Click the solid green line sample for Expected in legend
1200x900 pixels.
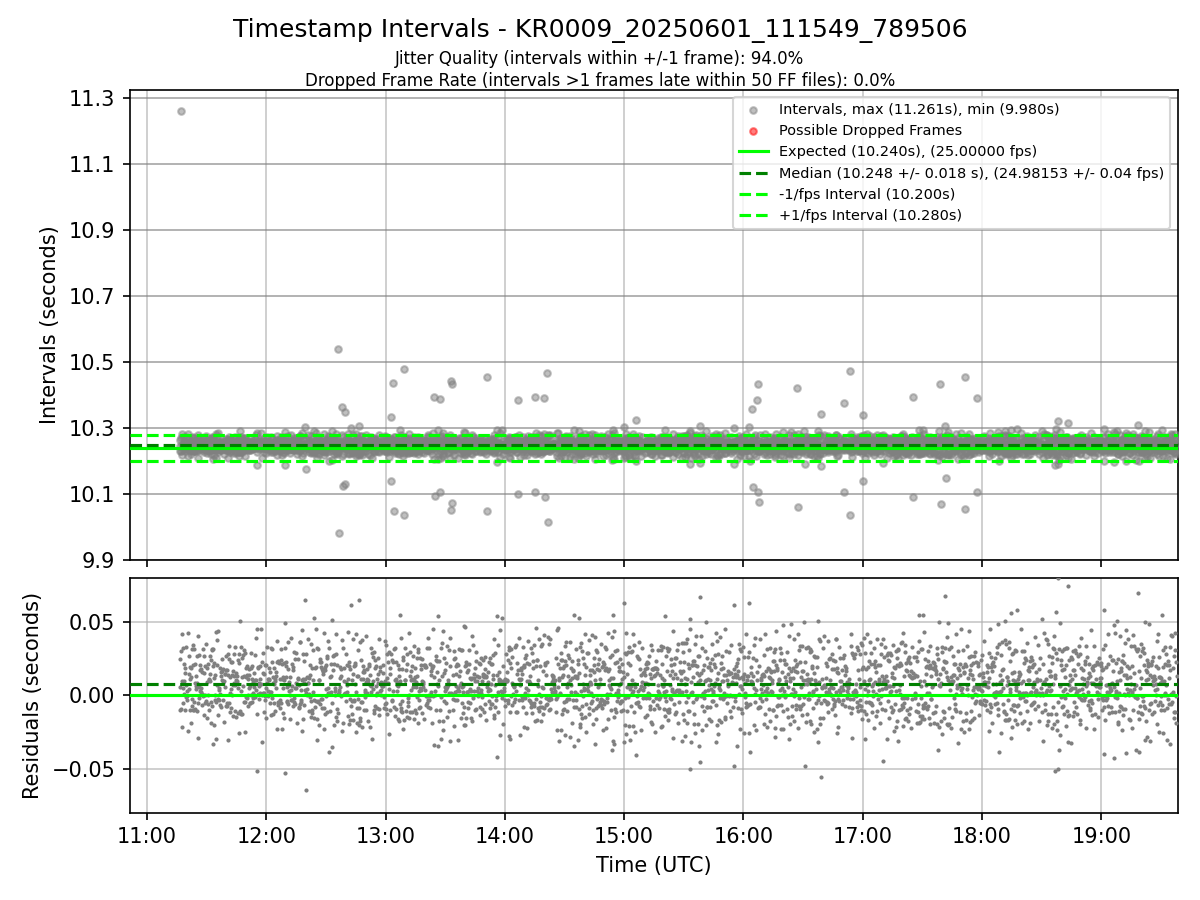pyautogui.click(x=754, y=152)
